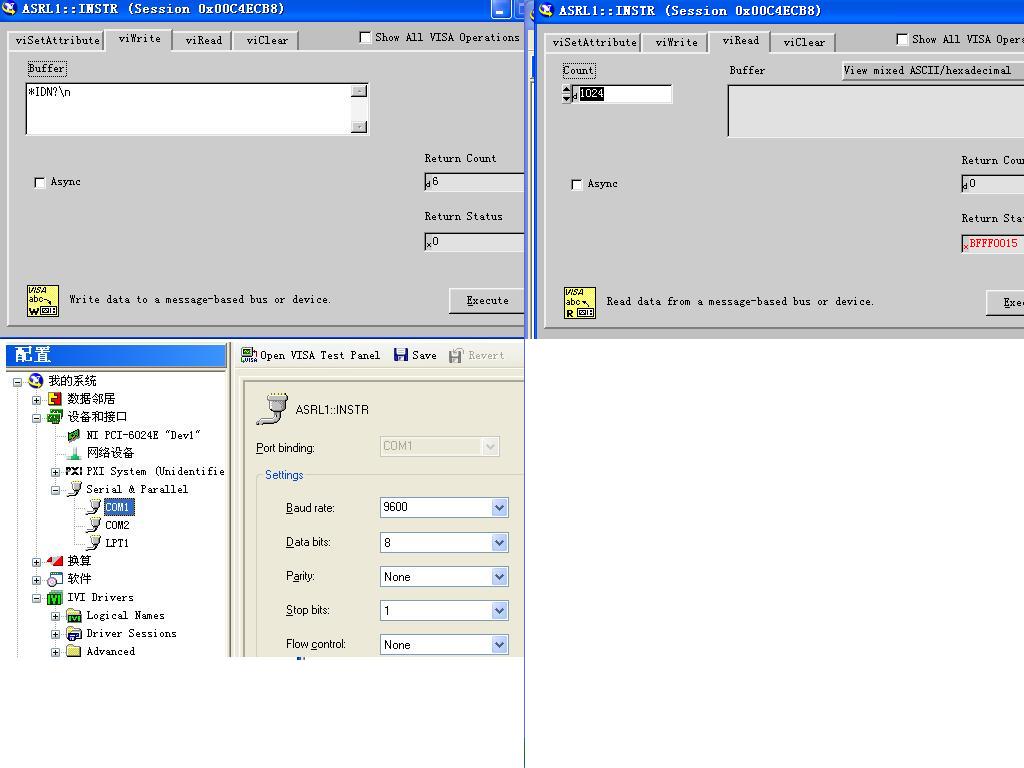Open the Stop bits dropdown
1024x768 pixels.
tap(499, 610)
